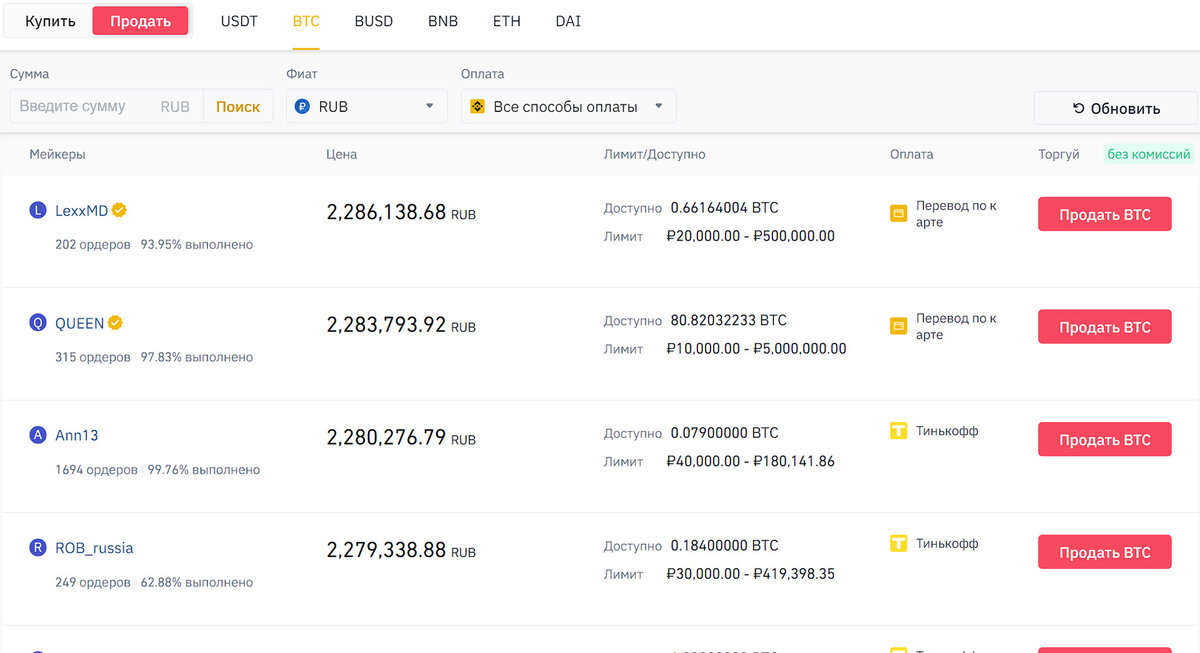This screenshot has width=1200, height=653.
Task: Click price 2,279,338.88 RUB
Action: (x=401, y=550)
